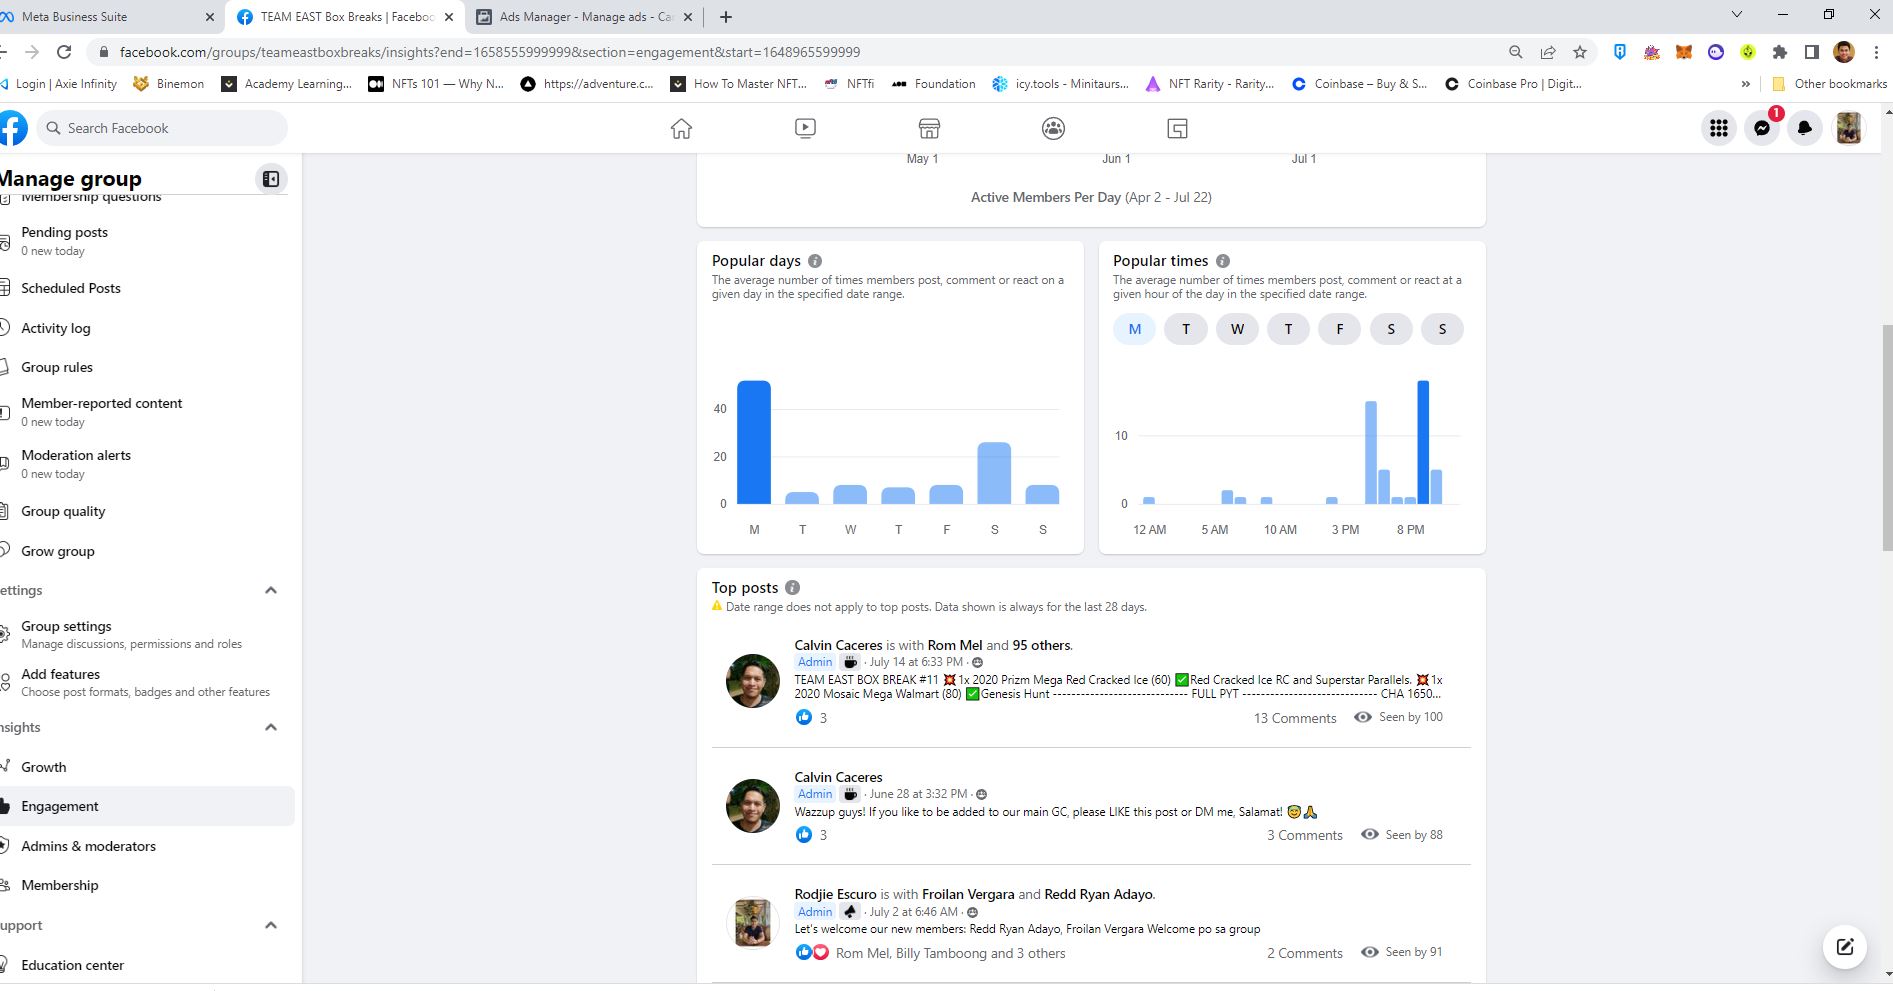Open the Watch video icon
1893x991 pixels.
pos(805,128)
